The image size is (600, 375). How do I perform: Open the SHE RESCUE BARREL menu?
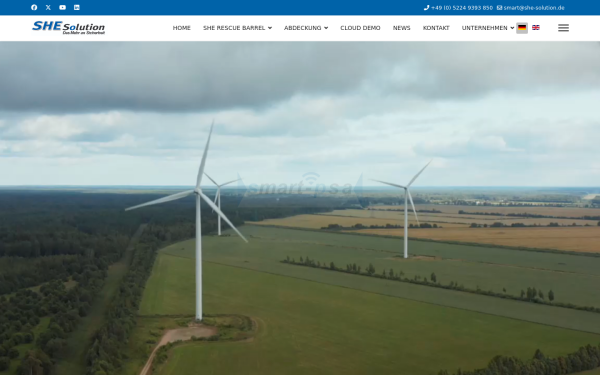click(234, 28)
